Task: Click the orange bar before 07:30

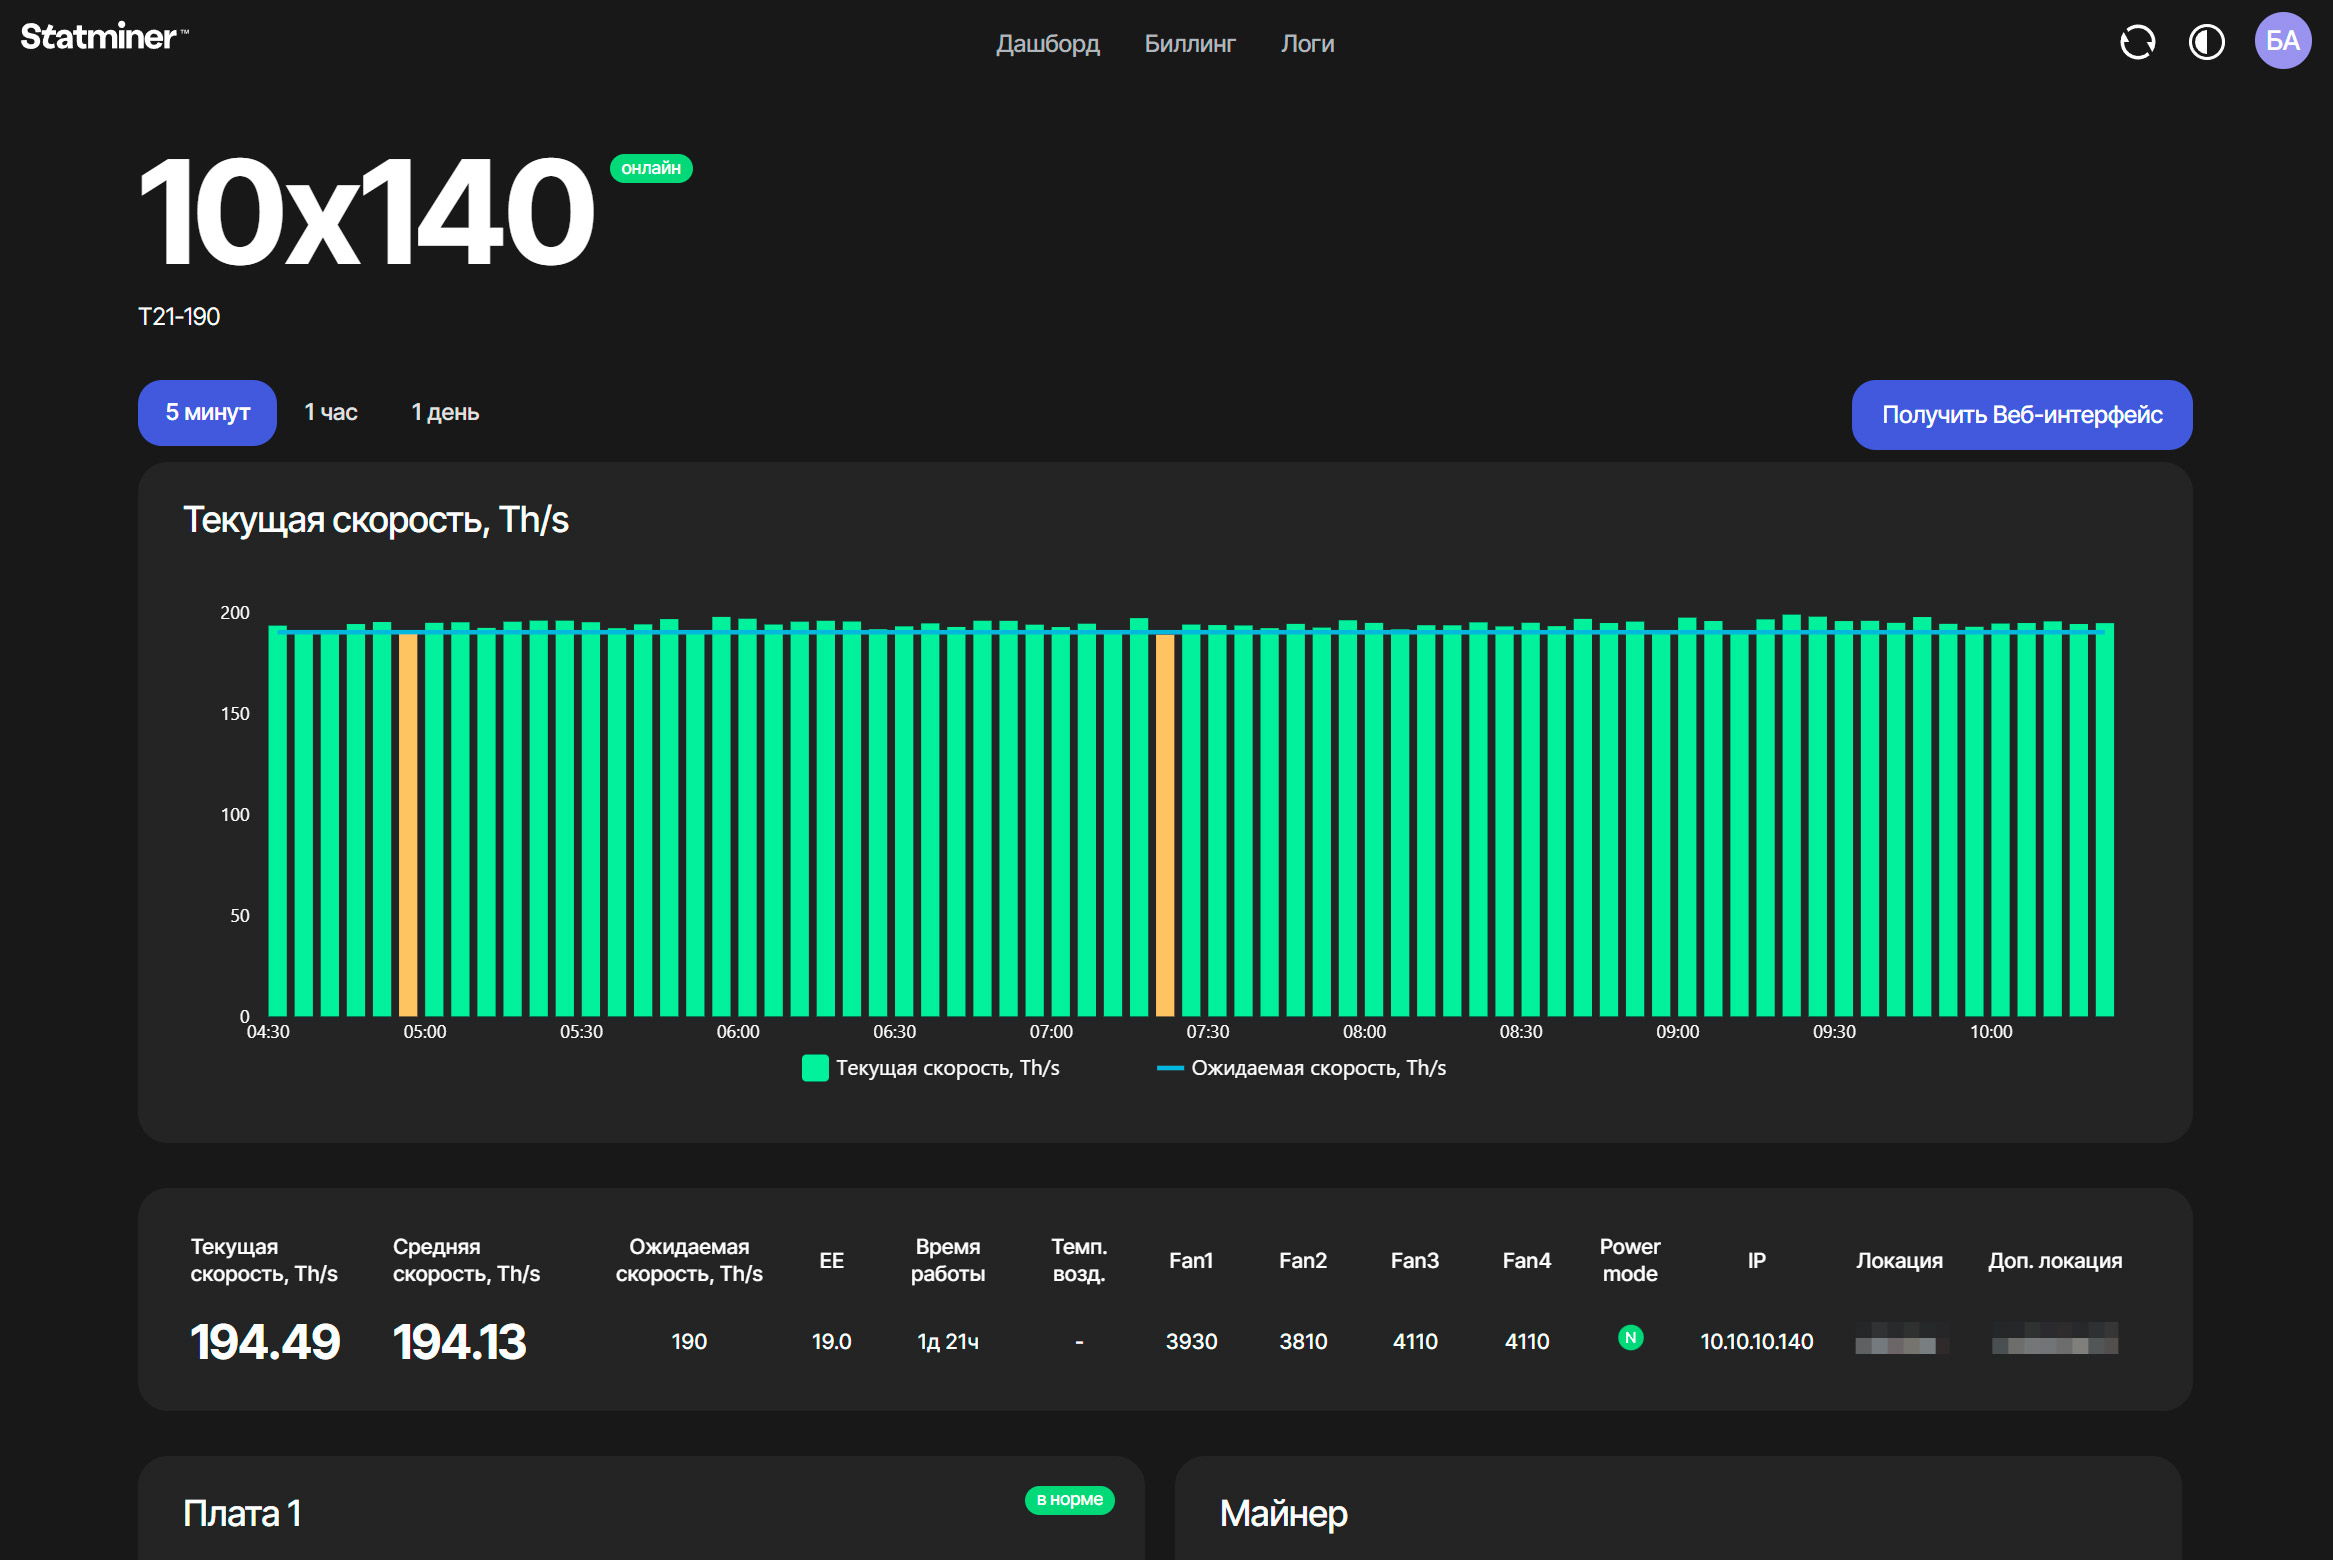Action: 1165,825
